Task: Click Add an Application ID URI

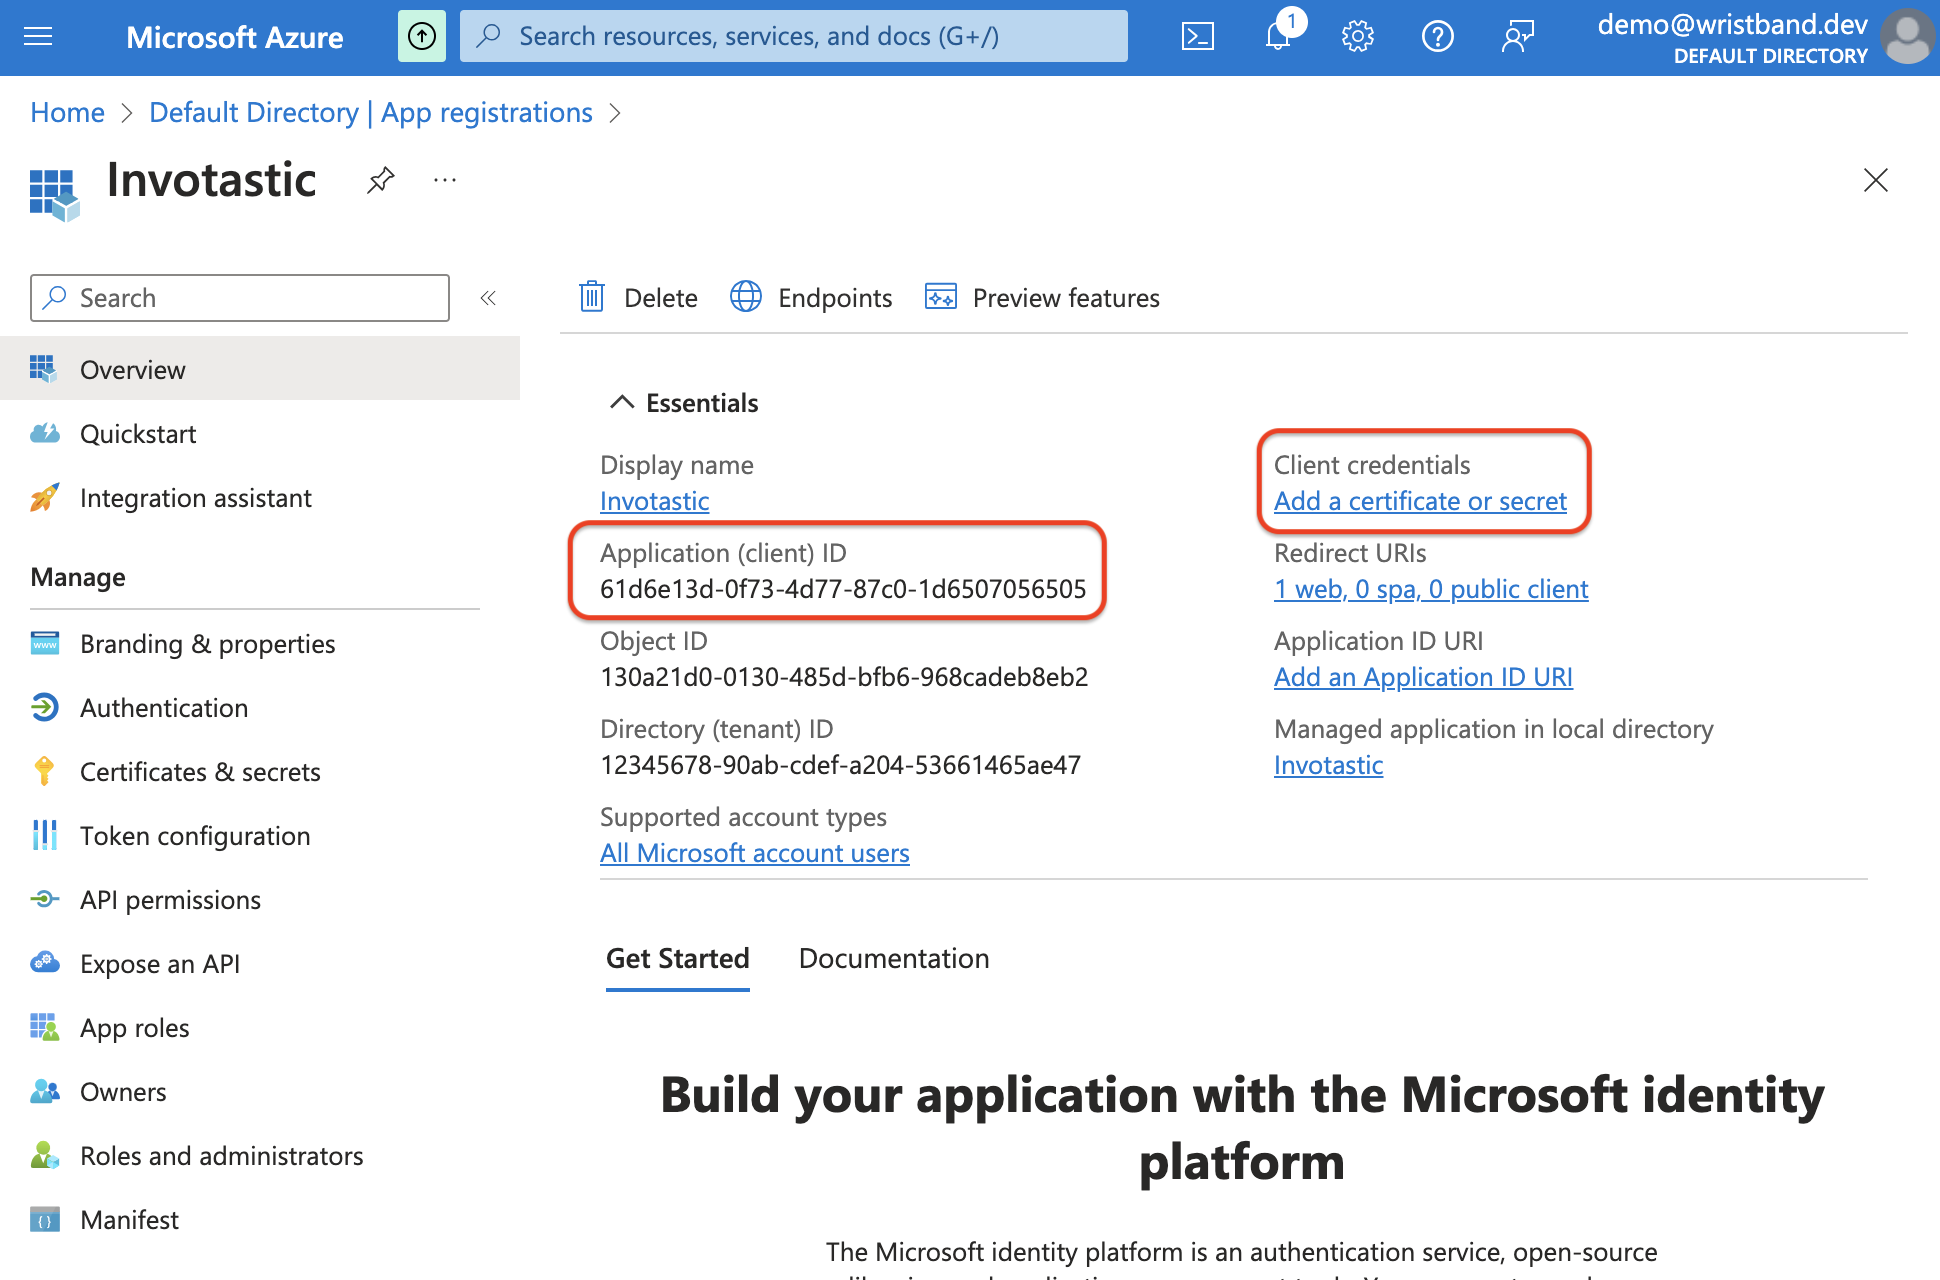Action: 1423,677
